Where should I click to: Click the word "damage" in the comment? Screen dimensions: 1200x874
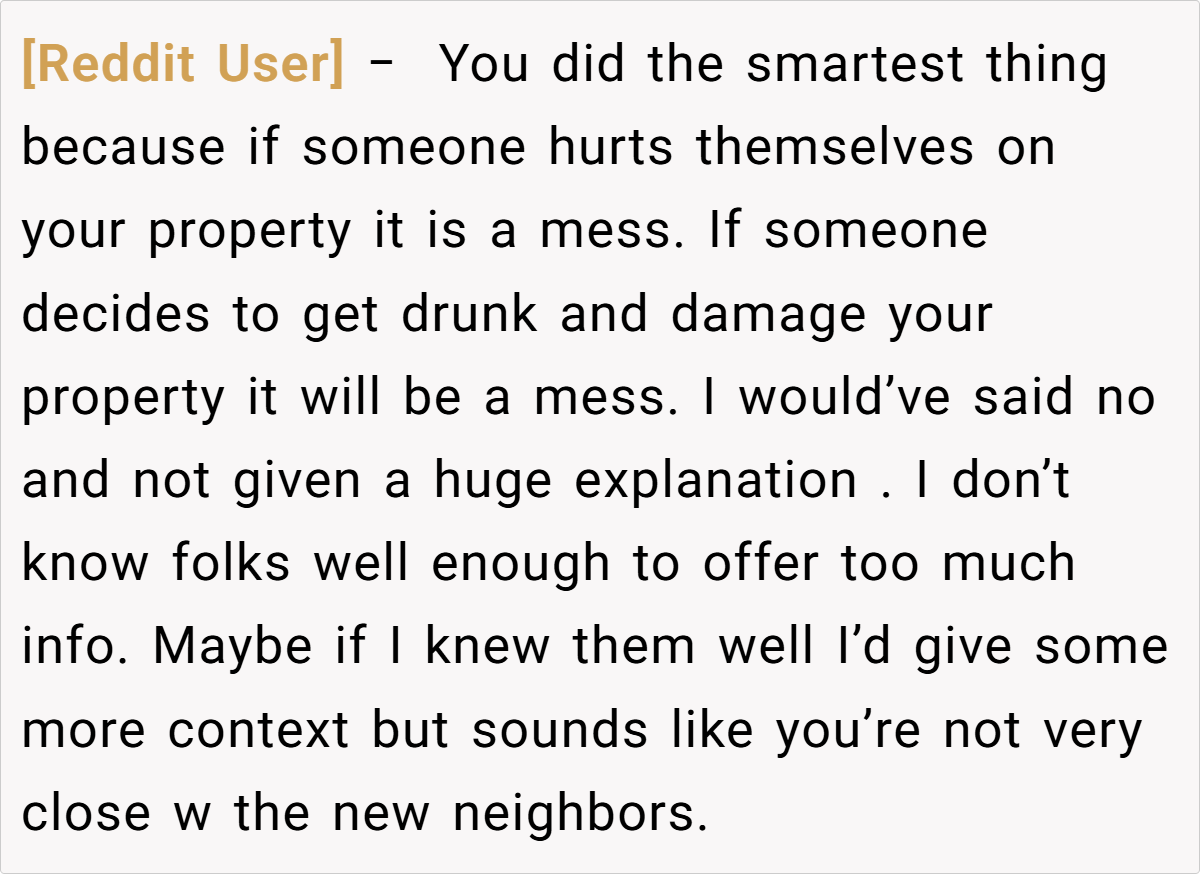(768, 315)
